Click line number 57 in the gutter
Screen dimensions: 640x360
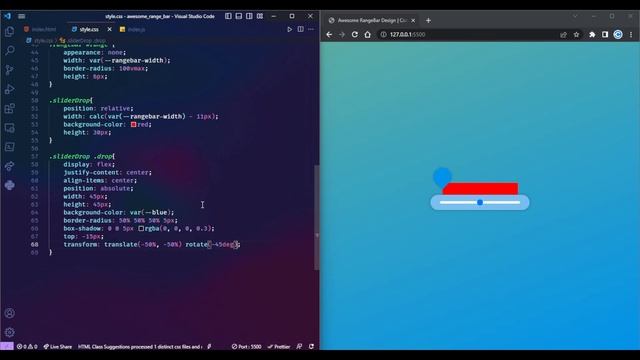(x=35, y=156)
